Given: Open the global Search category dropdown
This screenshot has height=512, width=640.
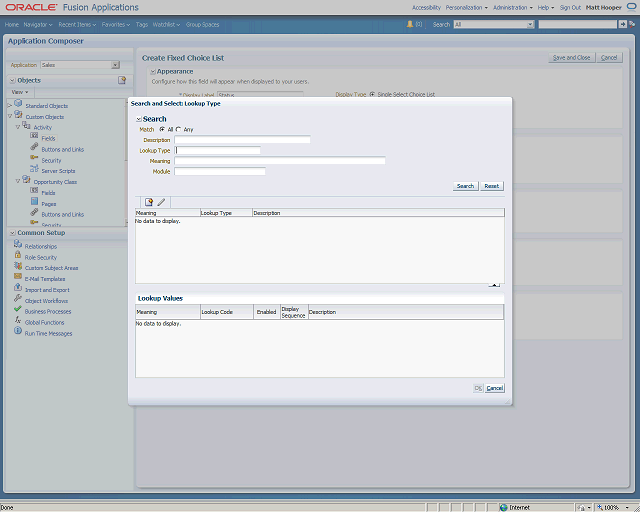Looking at the screenshot, I should [530, 24].
